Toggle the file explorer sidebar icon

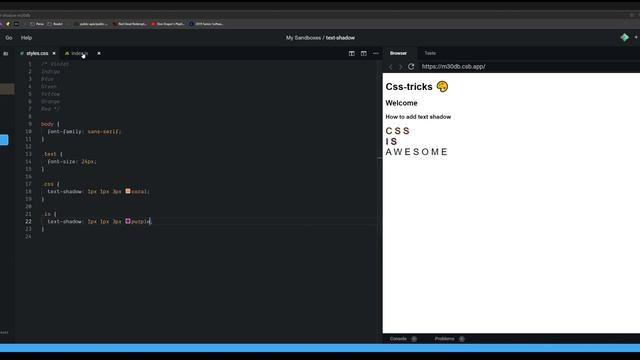click(x=6, y=53)
